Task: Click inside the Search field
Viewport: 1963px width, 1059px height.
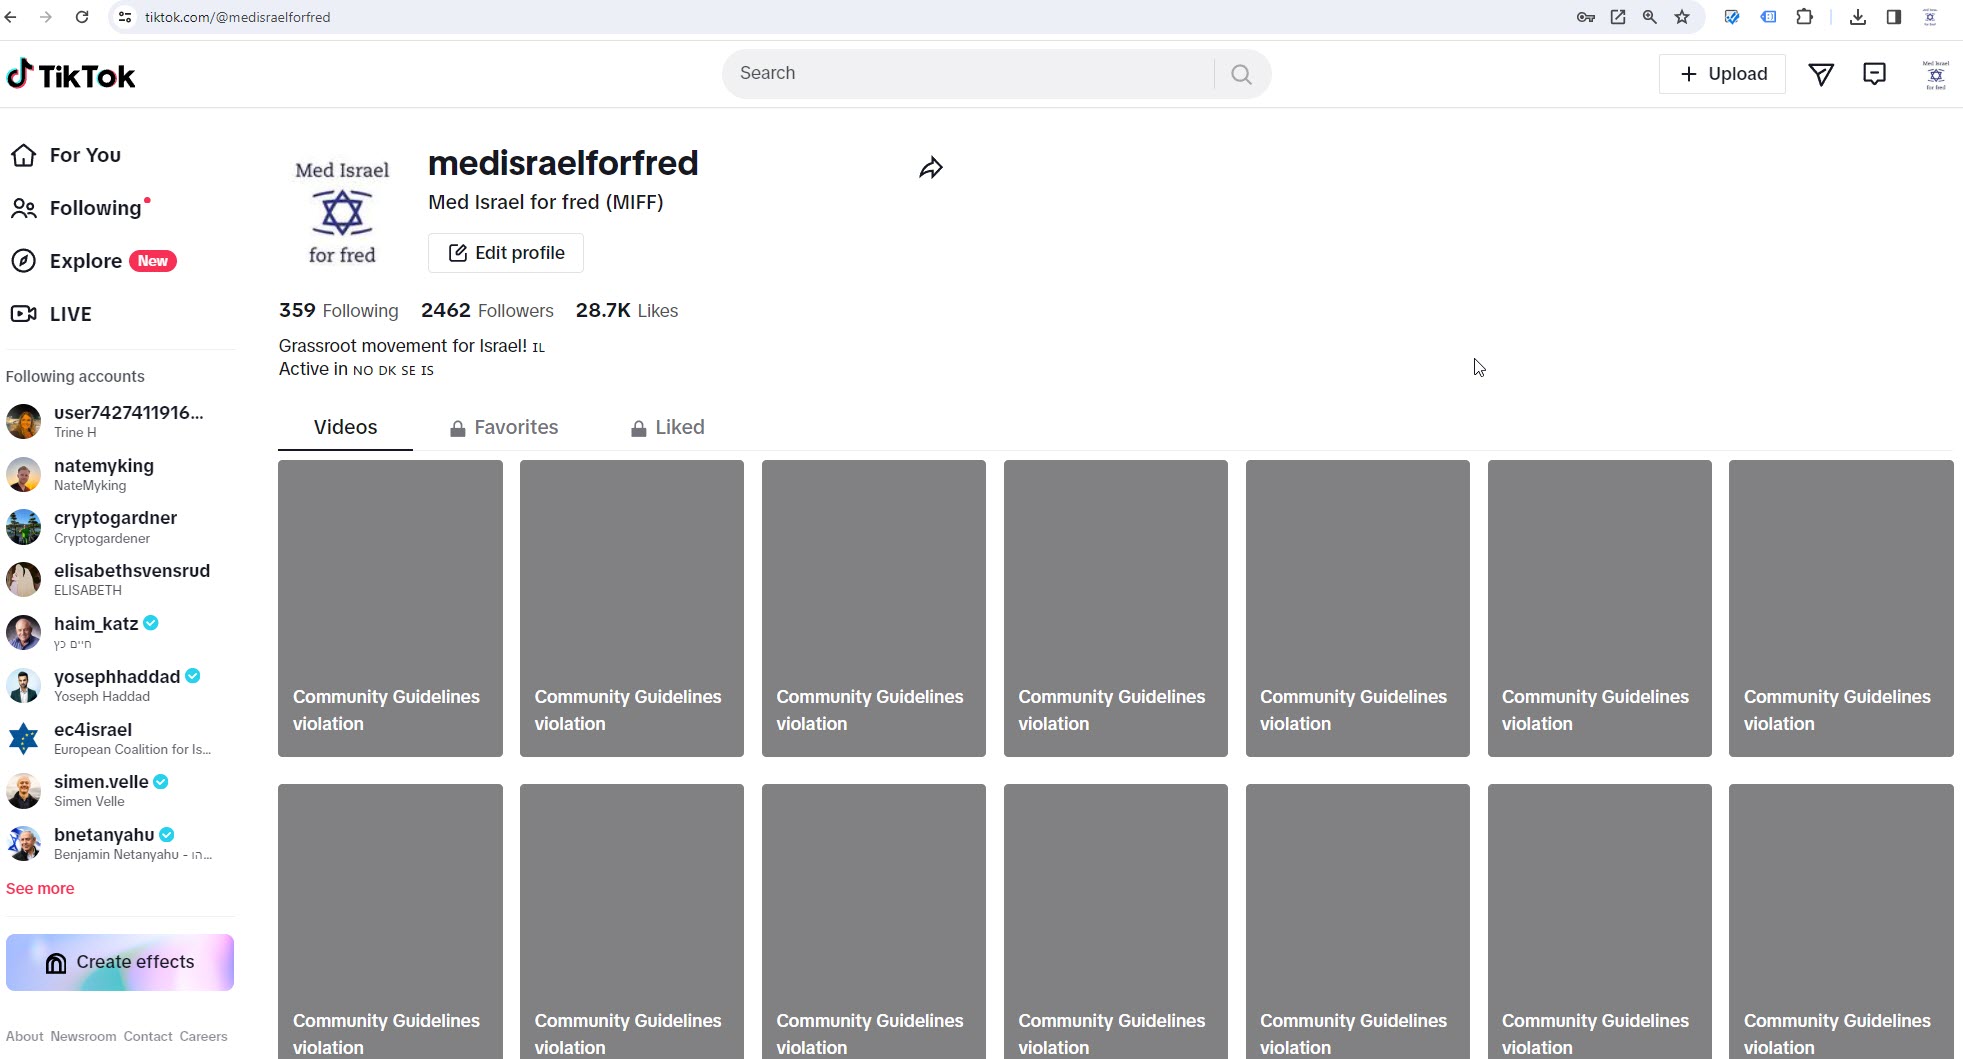Action: (970, 74)
